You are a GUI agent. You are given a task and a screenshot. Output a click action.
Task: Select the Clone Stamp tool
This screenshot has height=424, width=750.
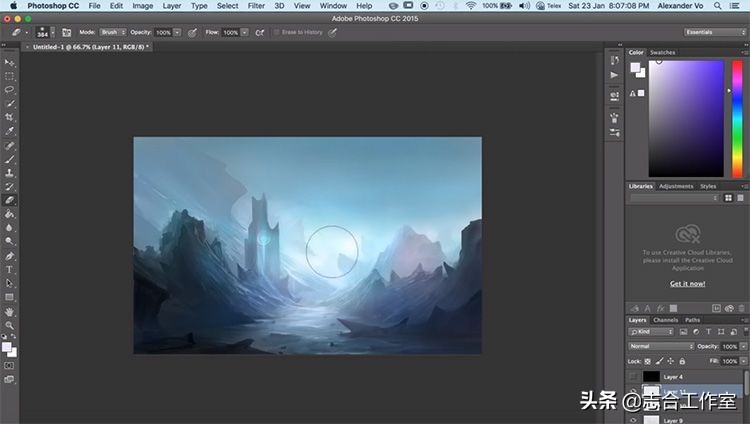point(10,173)
